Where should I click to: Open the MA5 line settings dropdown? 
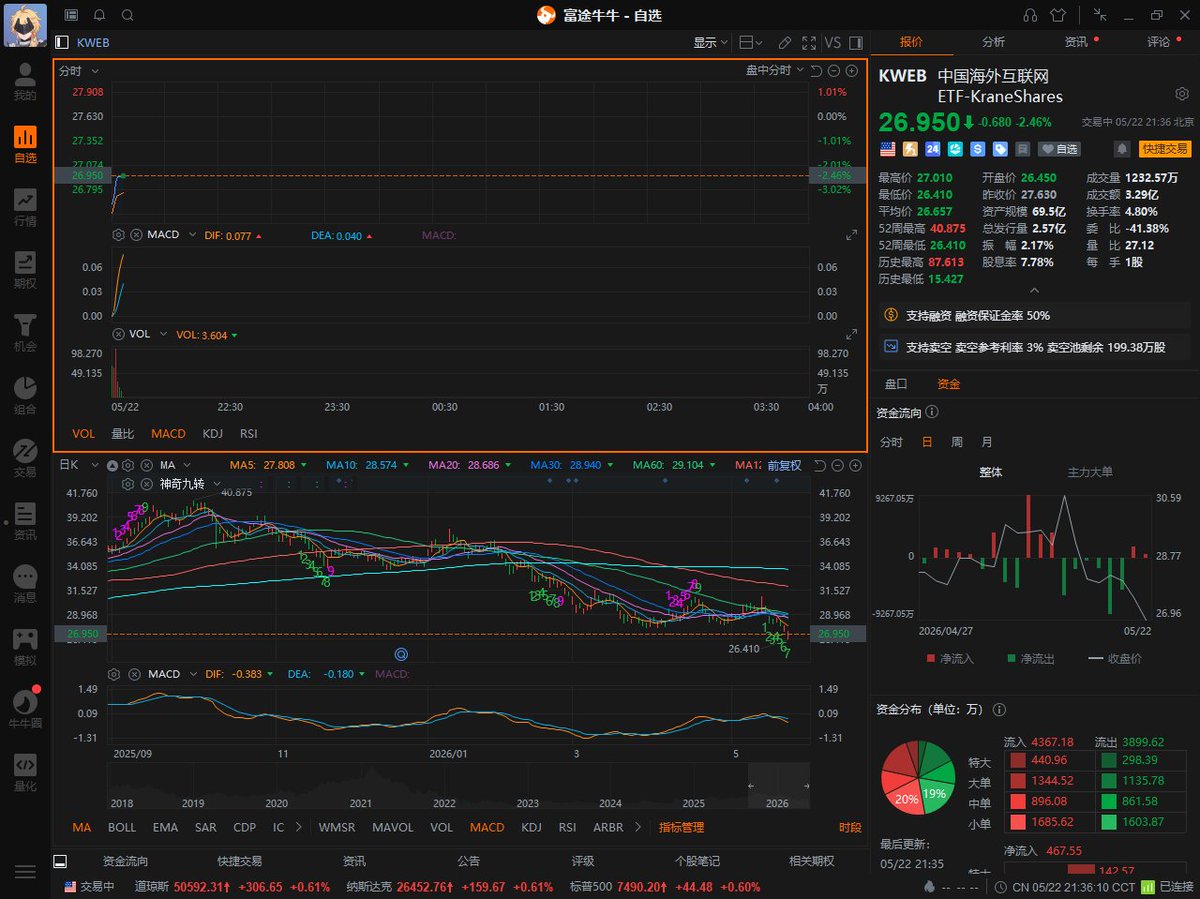[x=306, y=465]
